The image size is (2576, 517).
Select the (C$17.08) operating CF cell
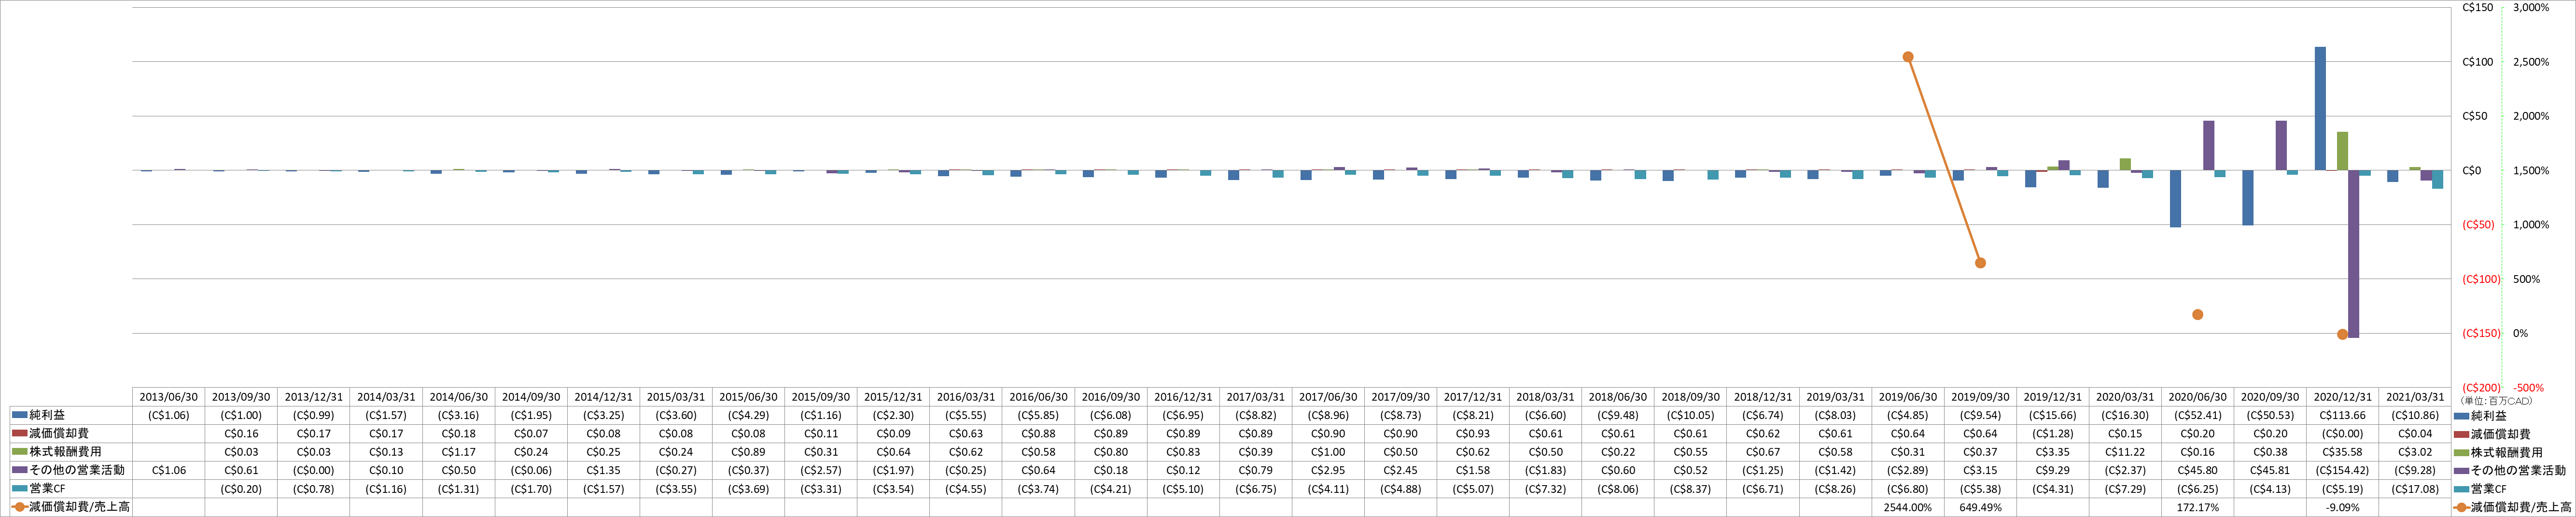[x=2415, y=489]
